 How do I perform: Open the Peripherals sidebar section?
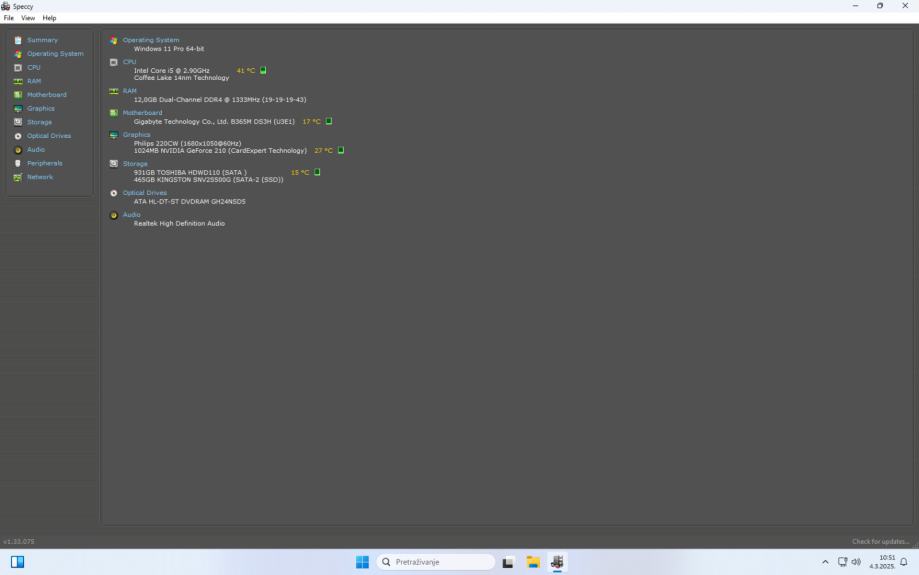coord(45,163)
